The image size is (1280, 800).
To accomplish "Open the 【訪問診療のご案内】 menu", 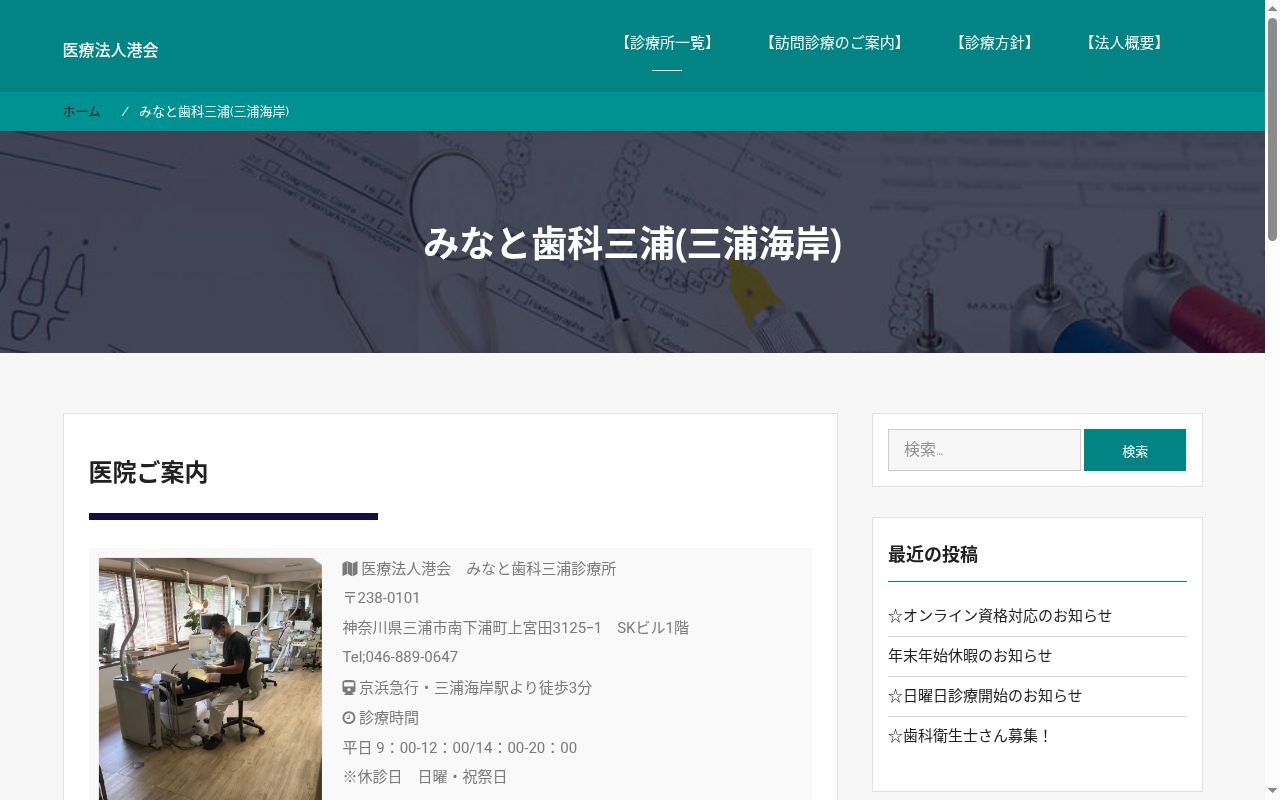I will [x=835, y=43].
